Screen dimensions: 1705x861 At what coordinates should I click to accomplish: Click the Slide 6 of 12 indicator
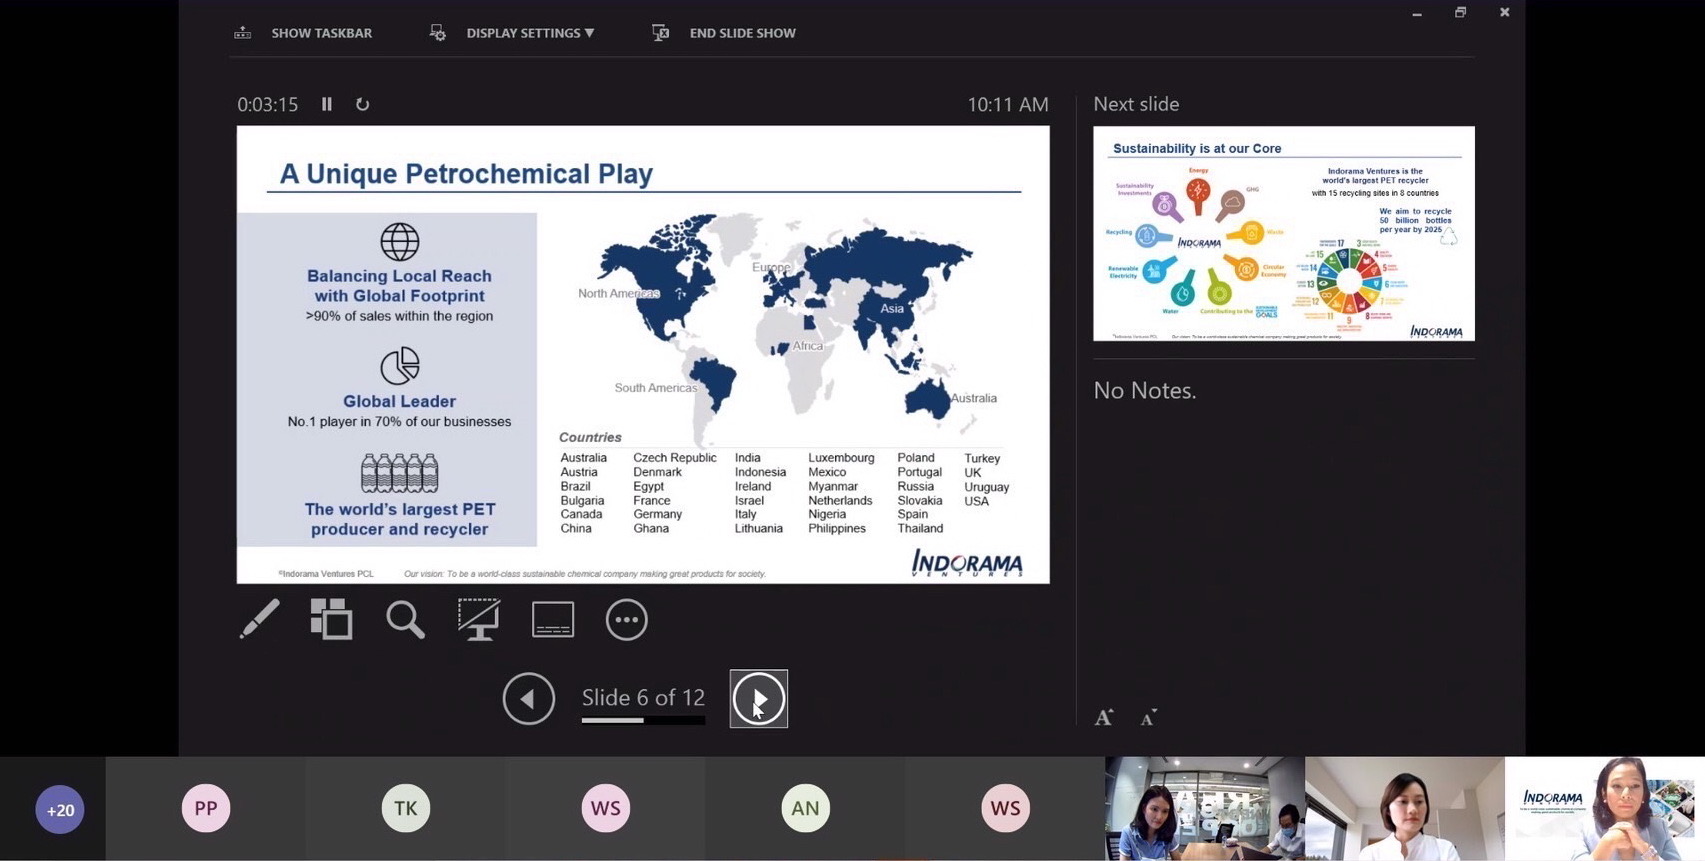(x=643, y=697)
